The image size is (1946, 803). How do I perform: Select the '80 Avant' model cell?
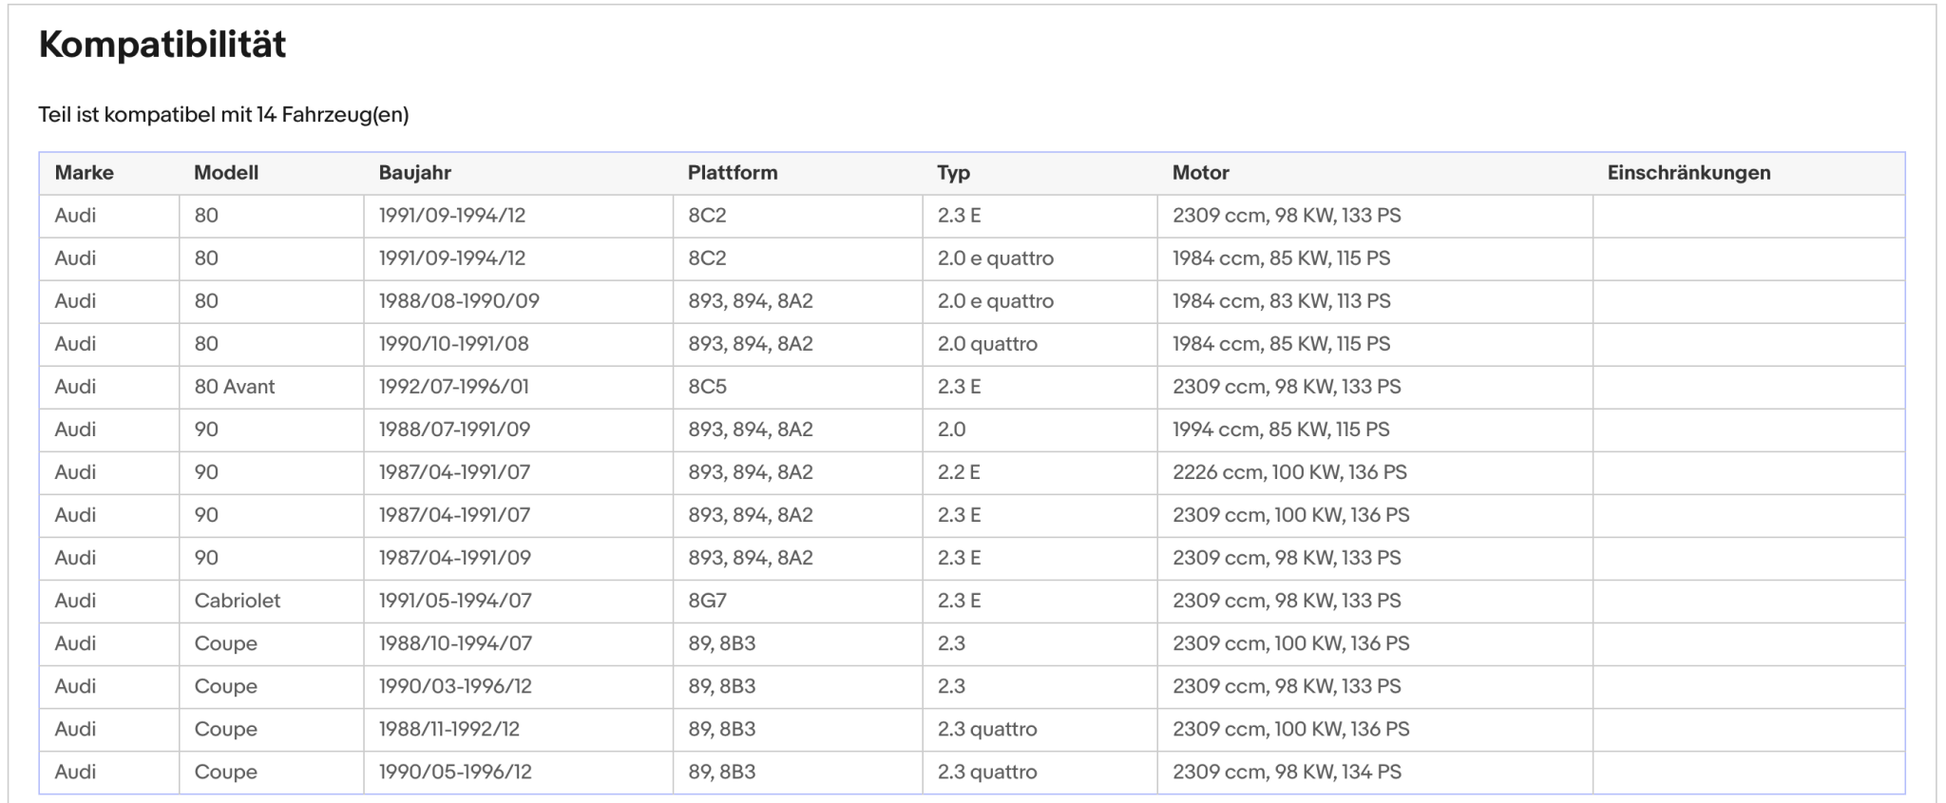click(234, 387)
